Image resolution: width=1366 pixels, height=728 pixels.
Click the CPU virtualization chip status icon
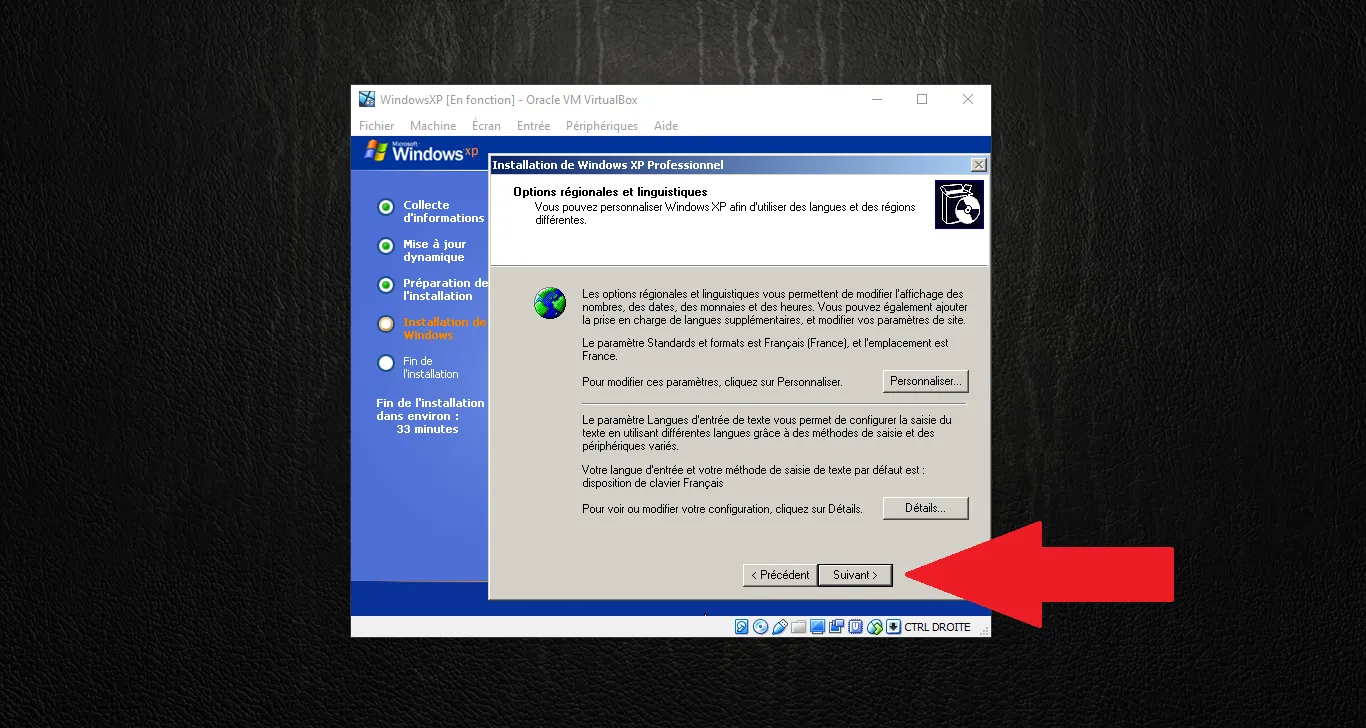click(855, 627)
